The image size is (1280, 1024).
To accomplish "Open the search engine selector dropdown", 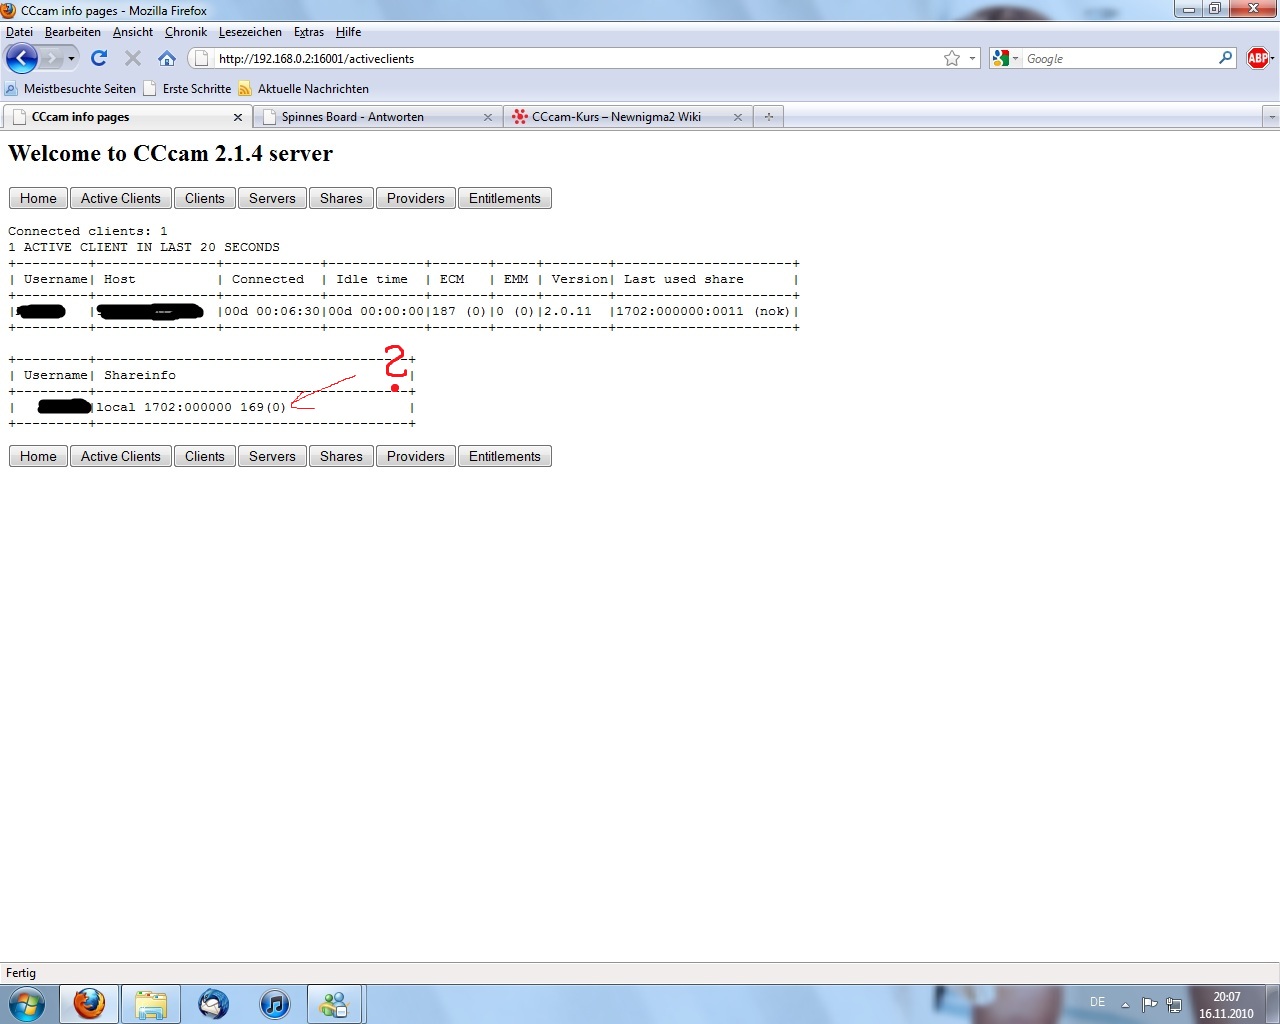I will [x=1004, y=59].
